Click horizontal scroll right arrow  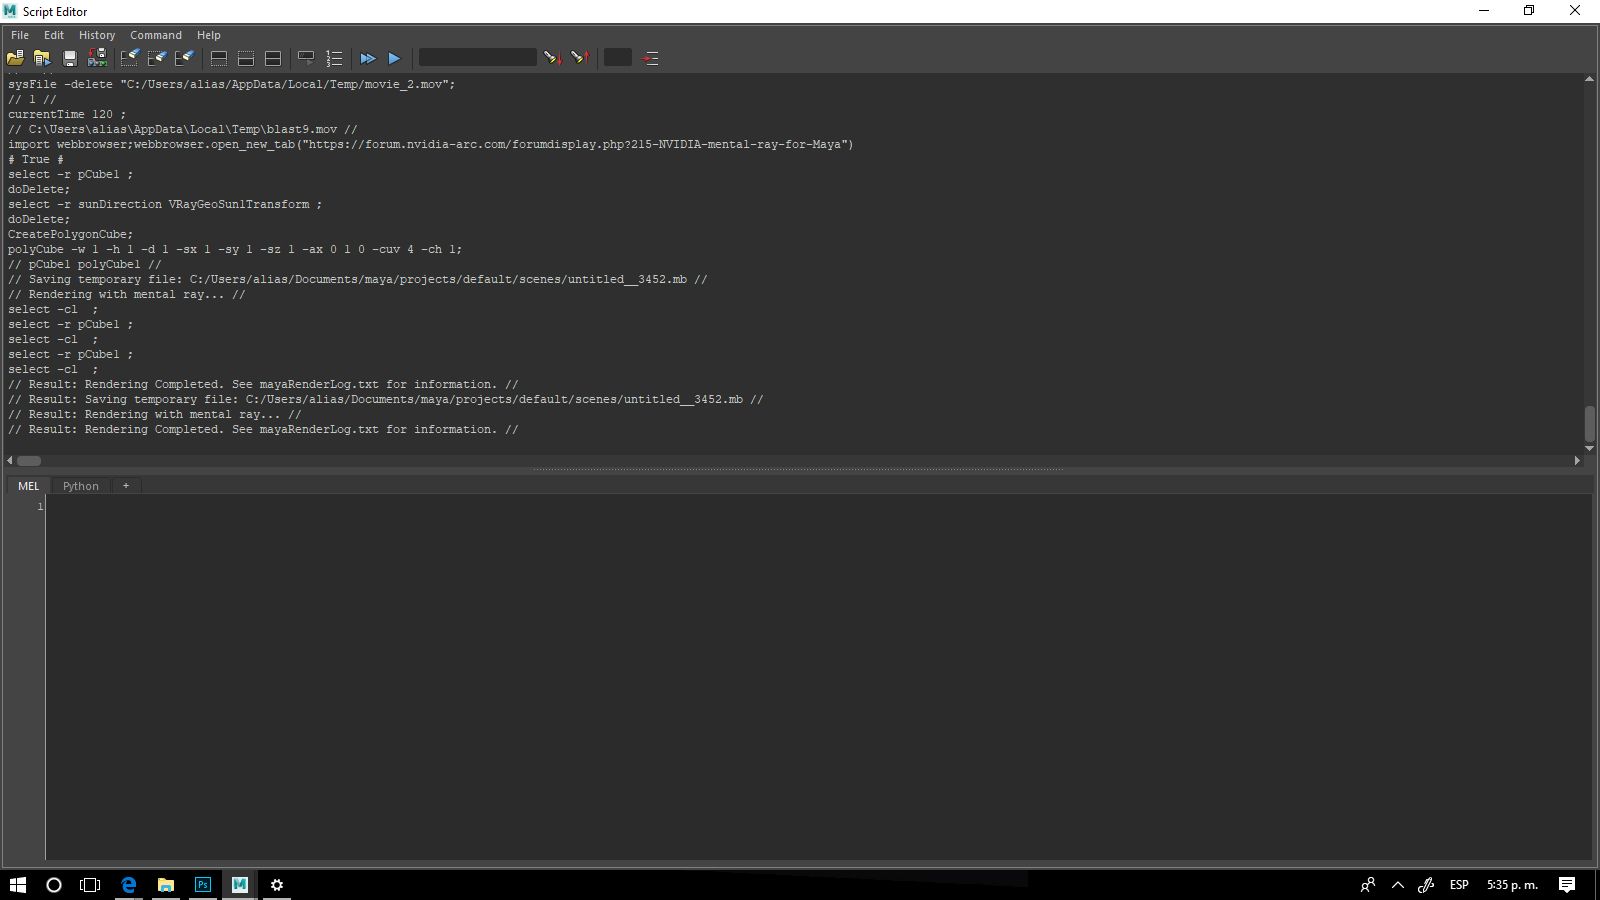click(x=1577, y=461)
